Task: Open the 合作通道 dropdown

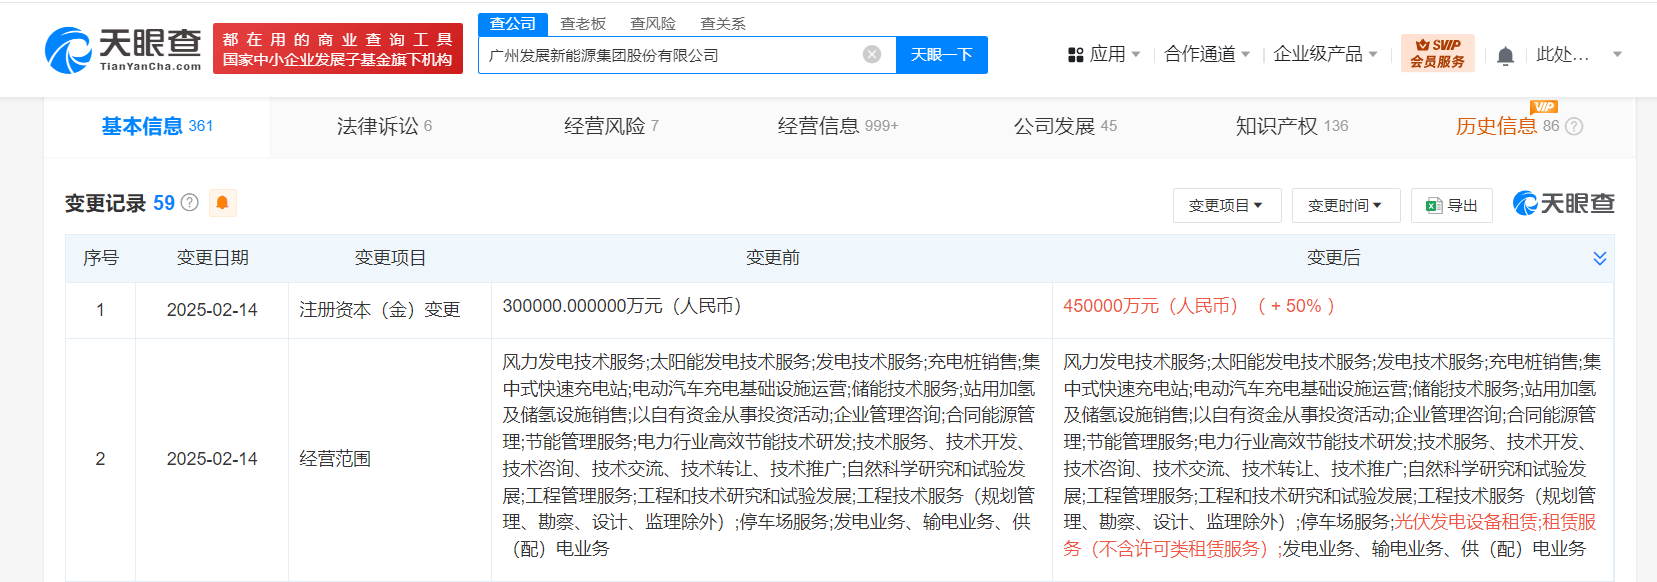Action: (1207, 54)
